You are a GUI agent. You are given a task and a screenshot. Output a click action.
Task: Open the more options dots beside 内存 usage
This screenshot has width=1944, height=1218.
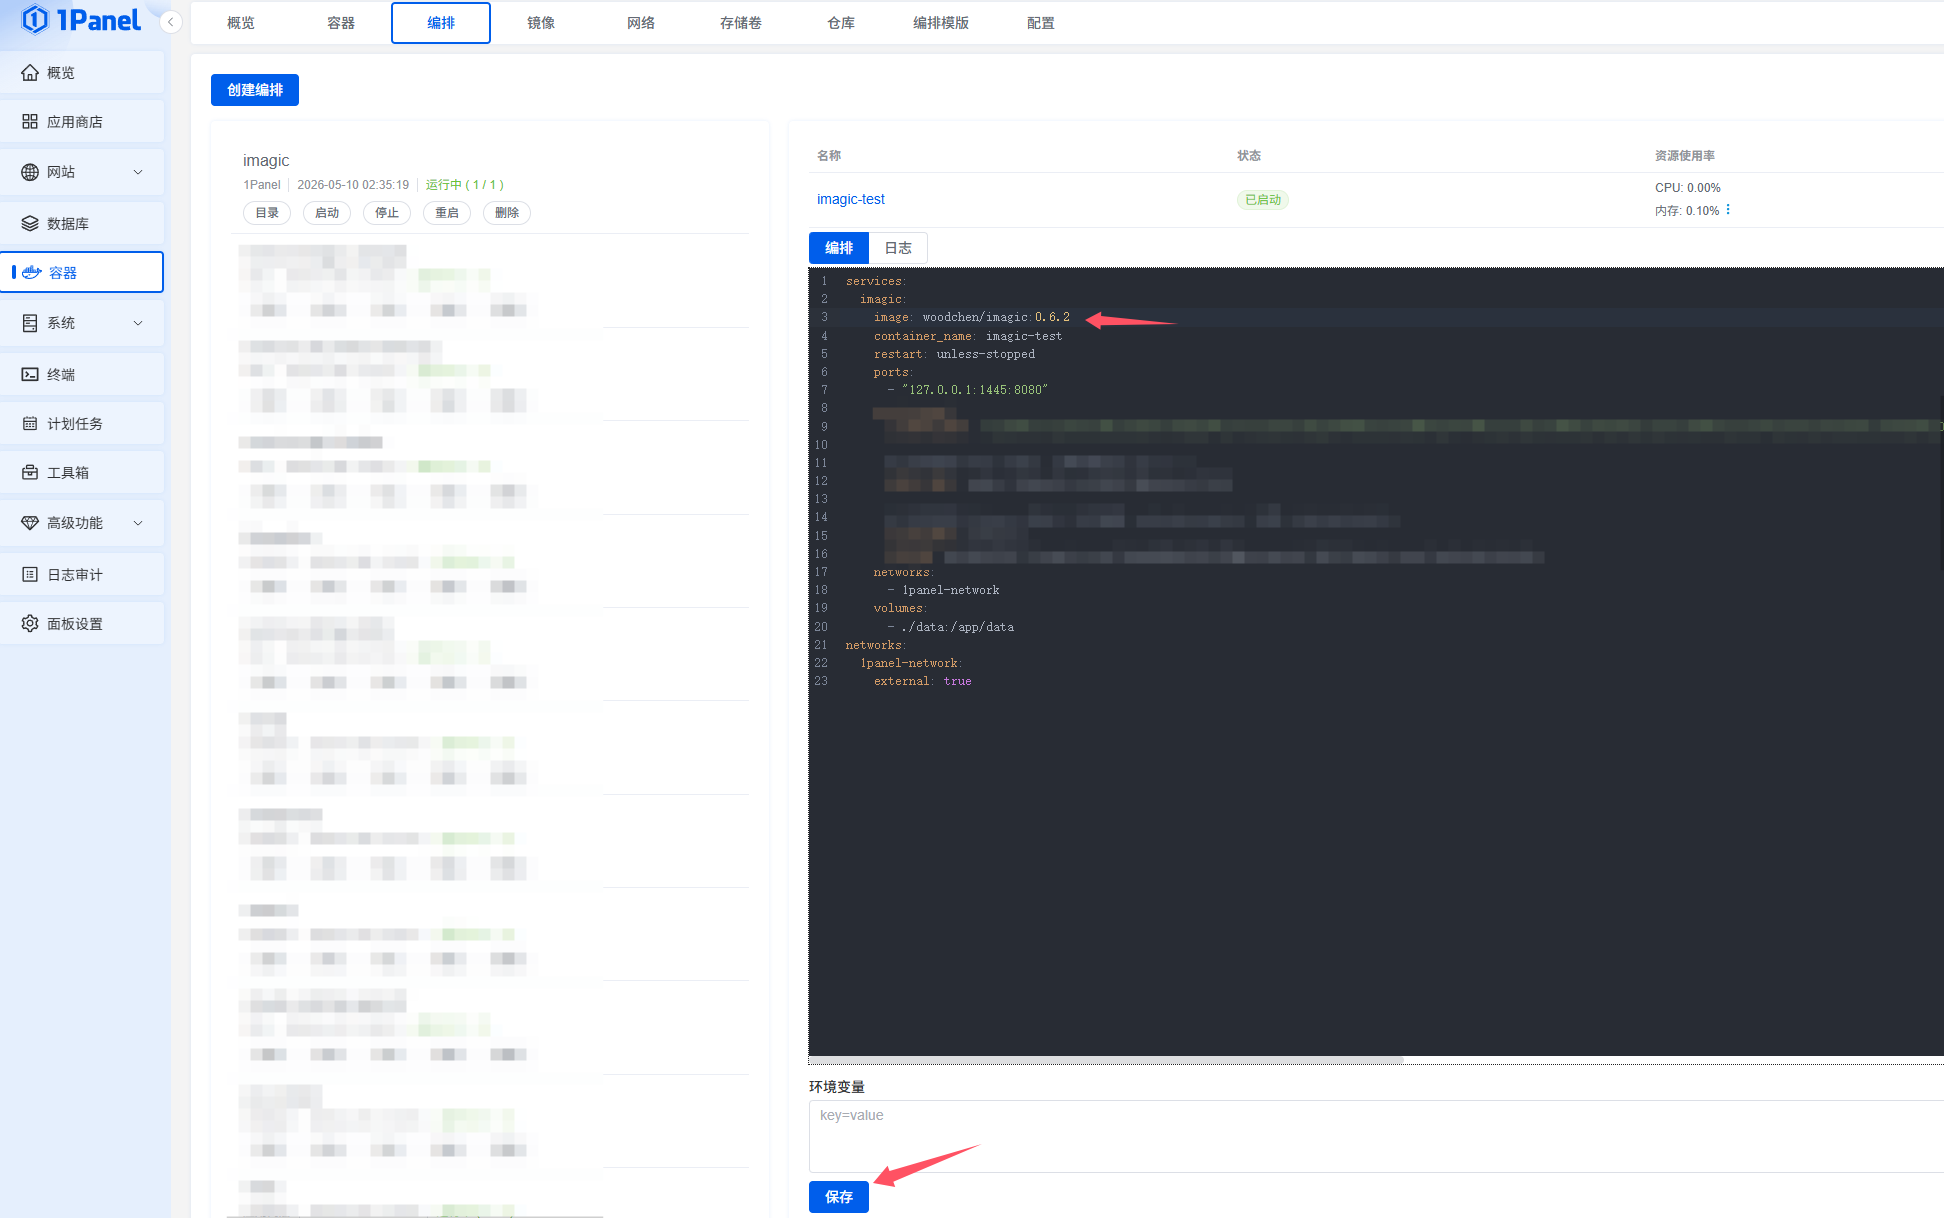tap(1728, 210)
